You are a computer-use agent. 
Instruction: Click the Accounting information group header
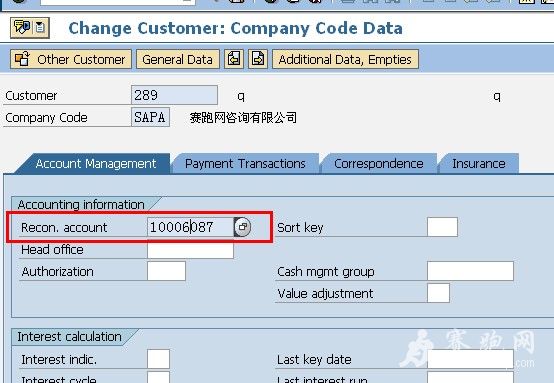81,205
